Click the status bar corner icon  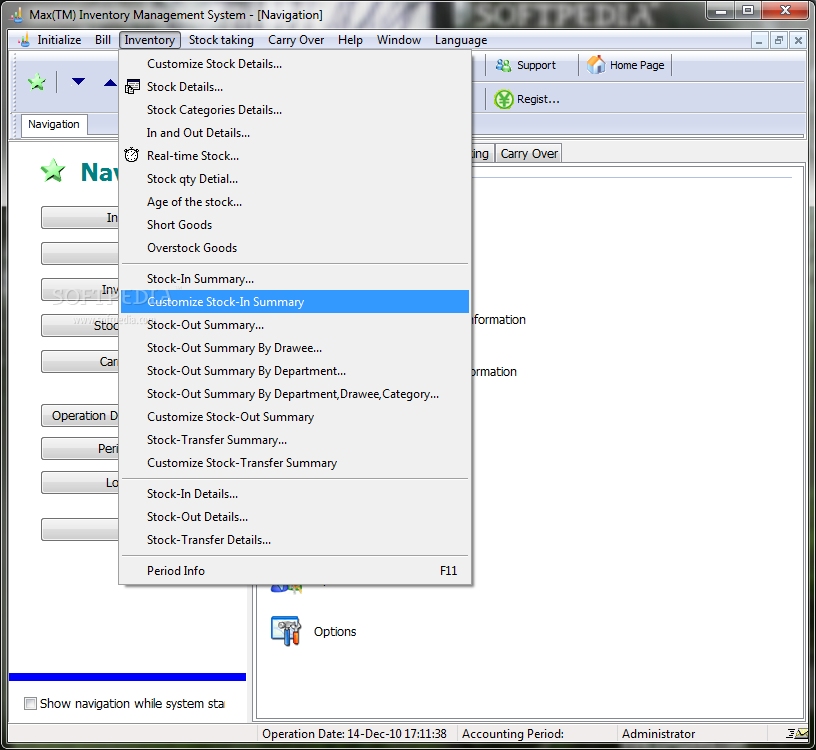[x=797, y=733]
